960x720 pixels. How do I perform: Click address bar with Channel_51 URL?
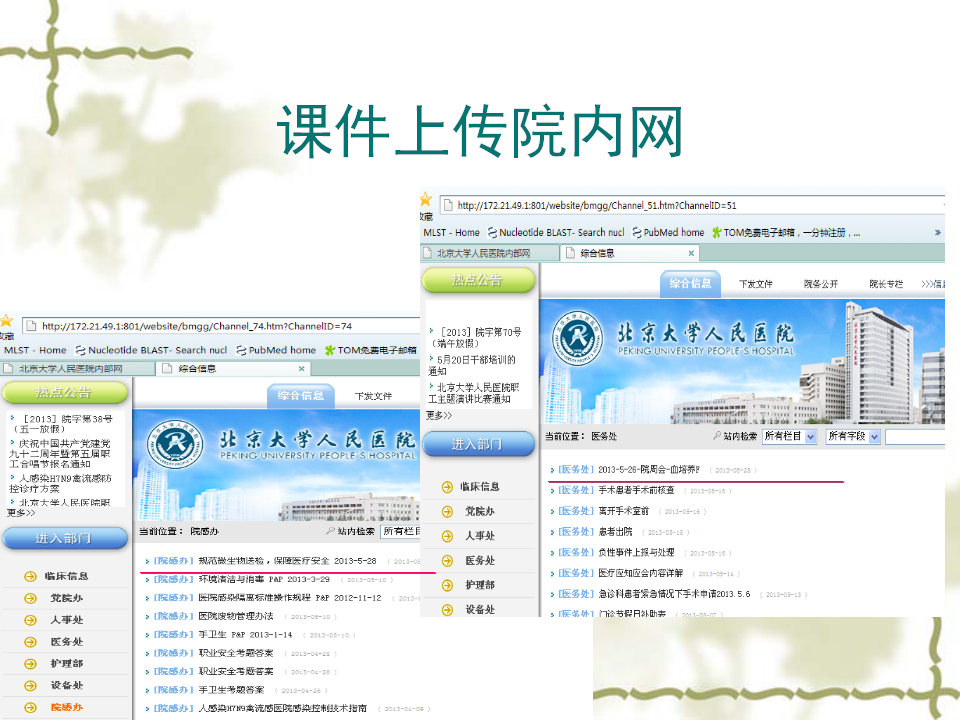692,206
